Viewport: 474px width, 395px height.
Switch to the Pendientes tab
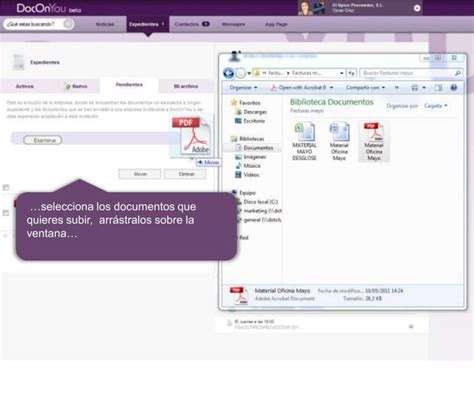(x=129, y=85)
